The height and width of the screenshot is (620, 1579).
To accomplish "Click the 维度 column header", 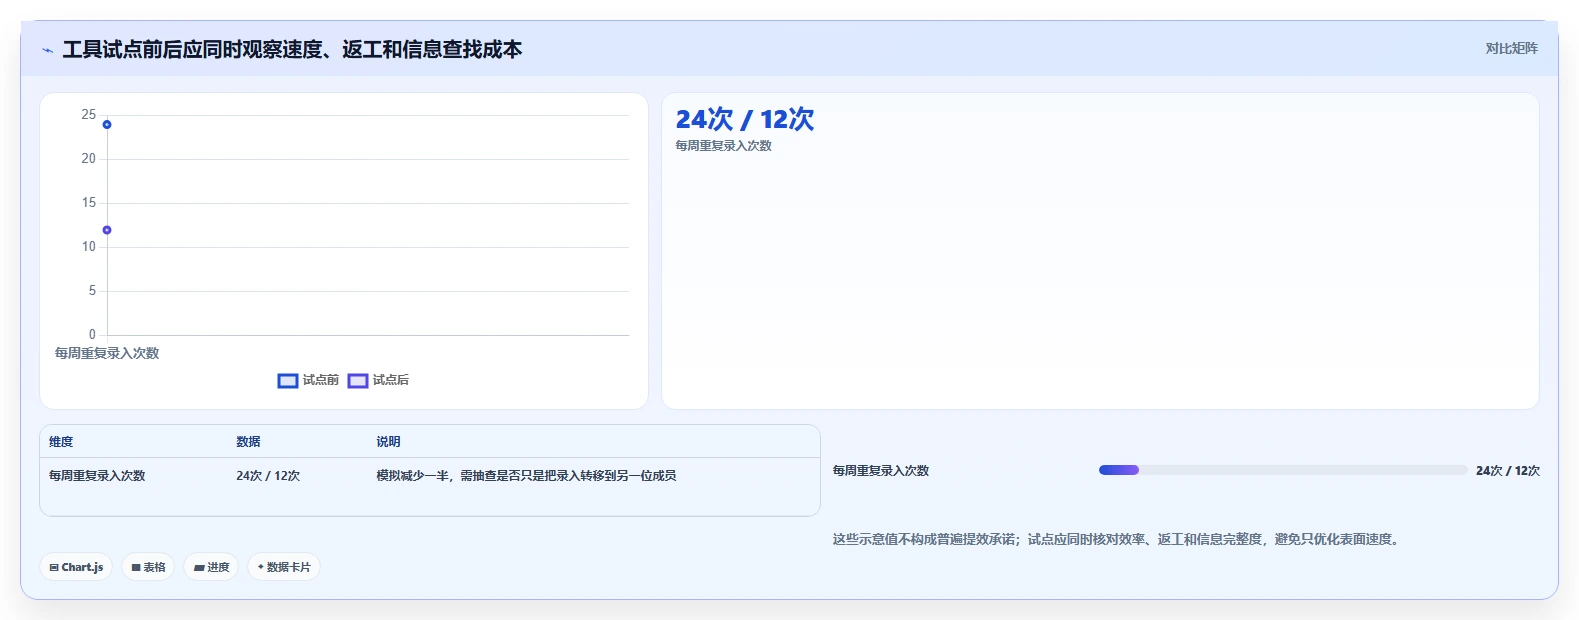I will (x=61, y=442).
